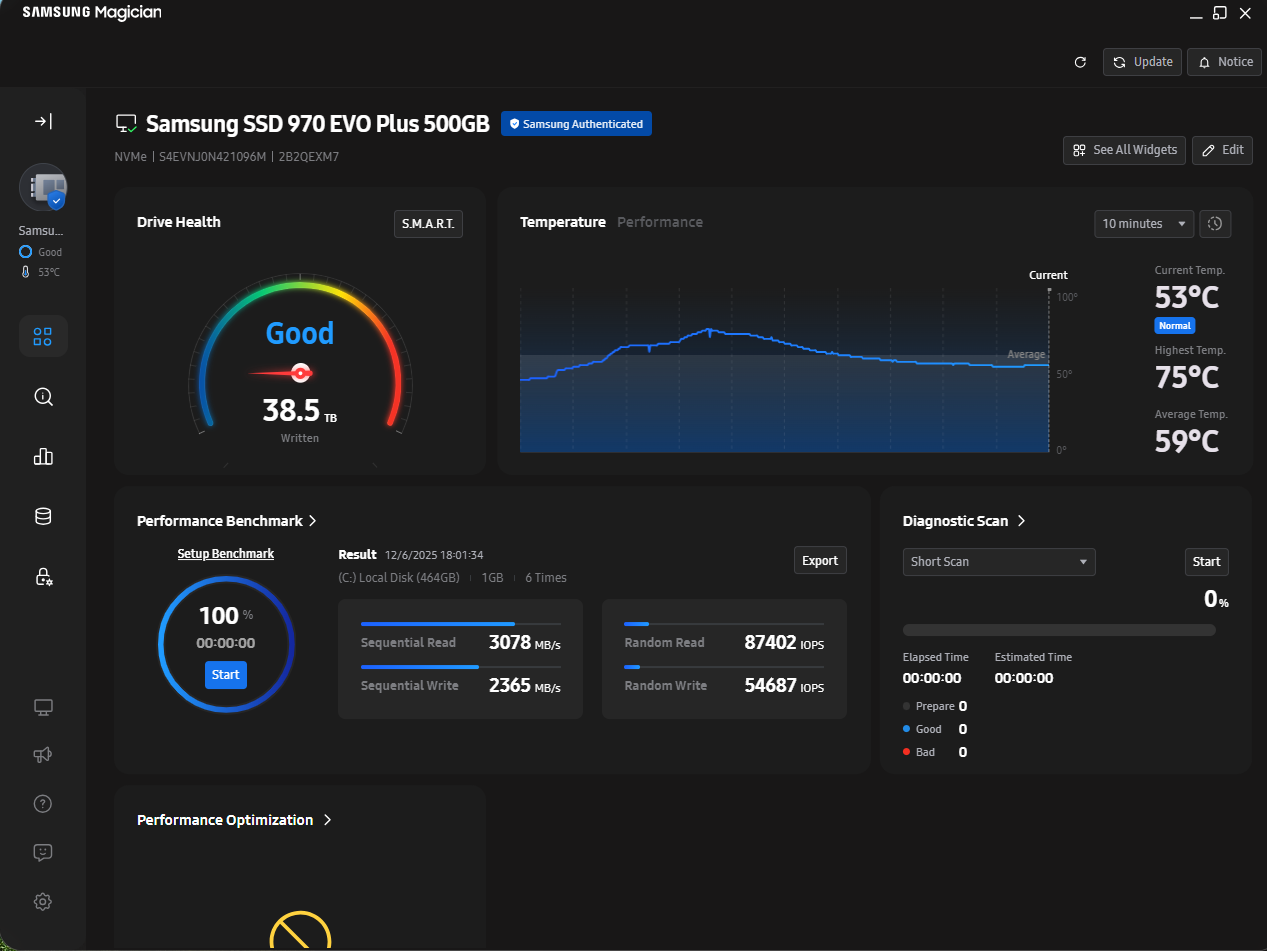
Task: Expand the sidebar with the arrow icon
Action: 43,121
